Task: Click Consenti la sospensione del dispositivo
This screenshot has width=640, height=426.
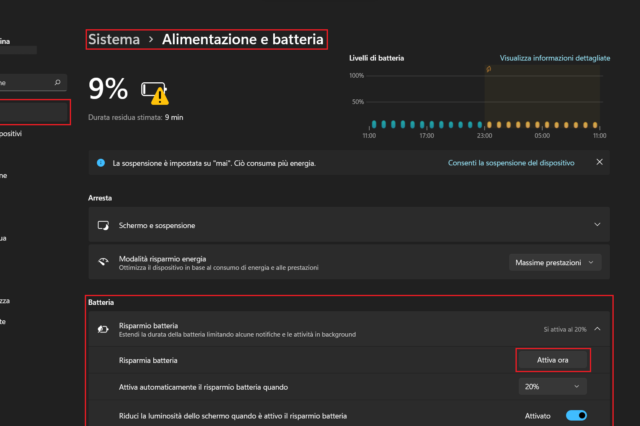Action: click(x=511, y=162)
